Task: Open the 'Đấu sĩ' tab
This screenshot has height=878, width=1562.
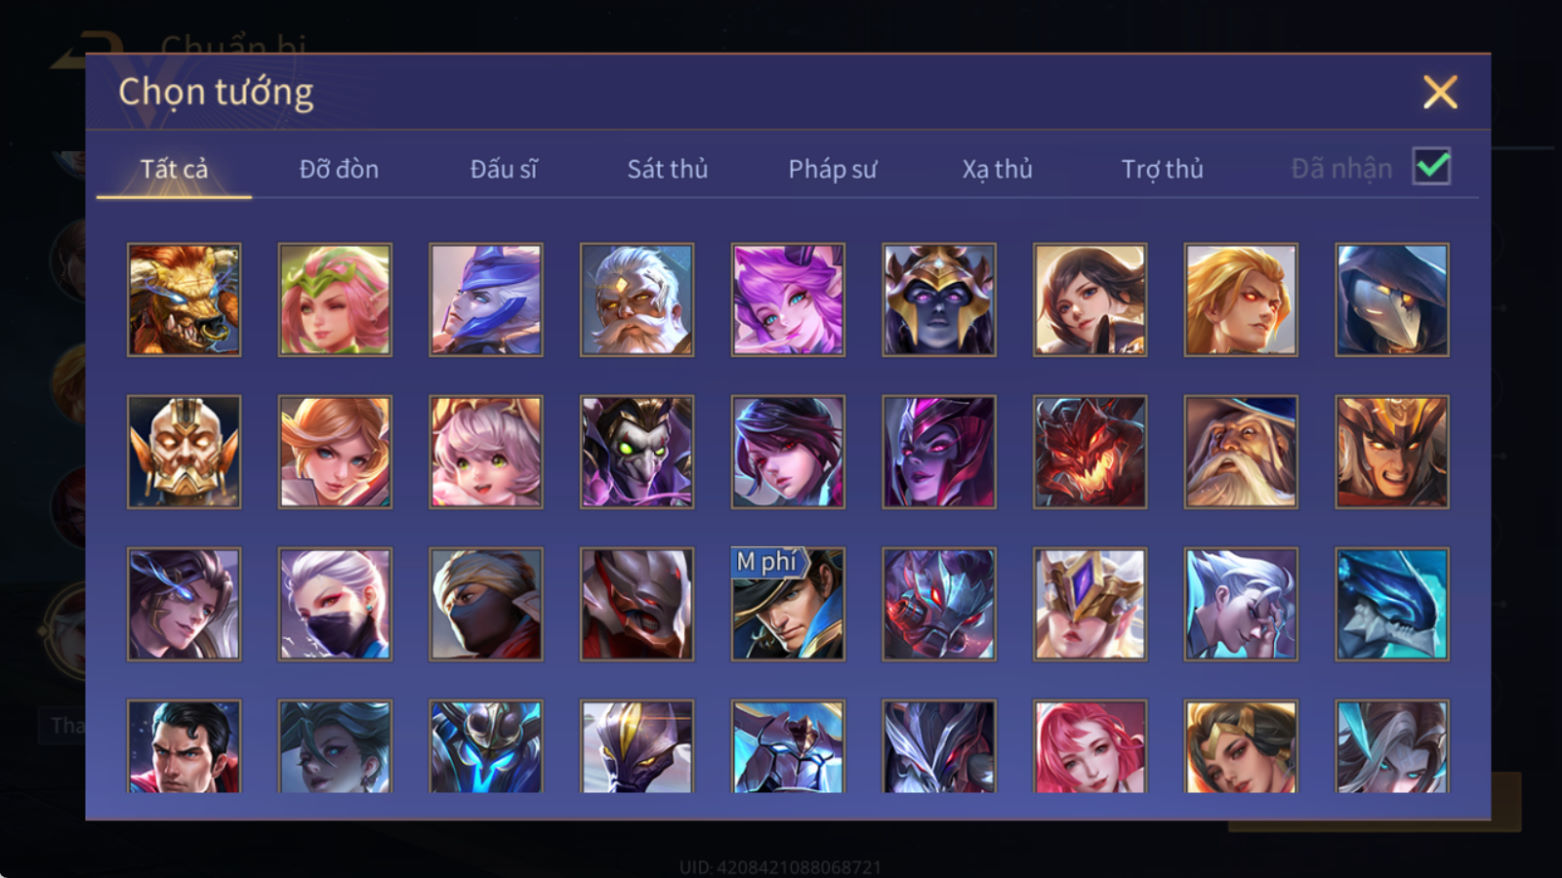Action: click(x=504, y=169)
